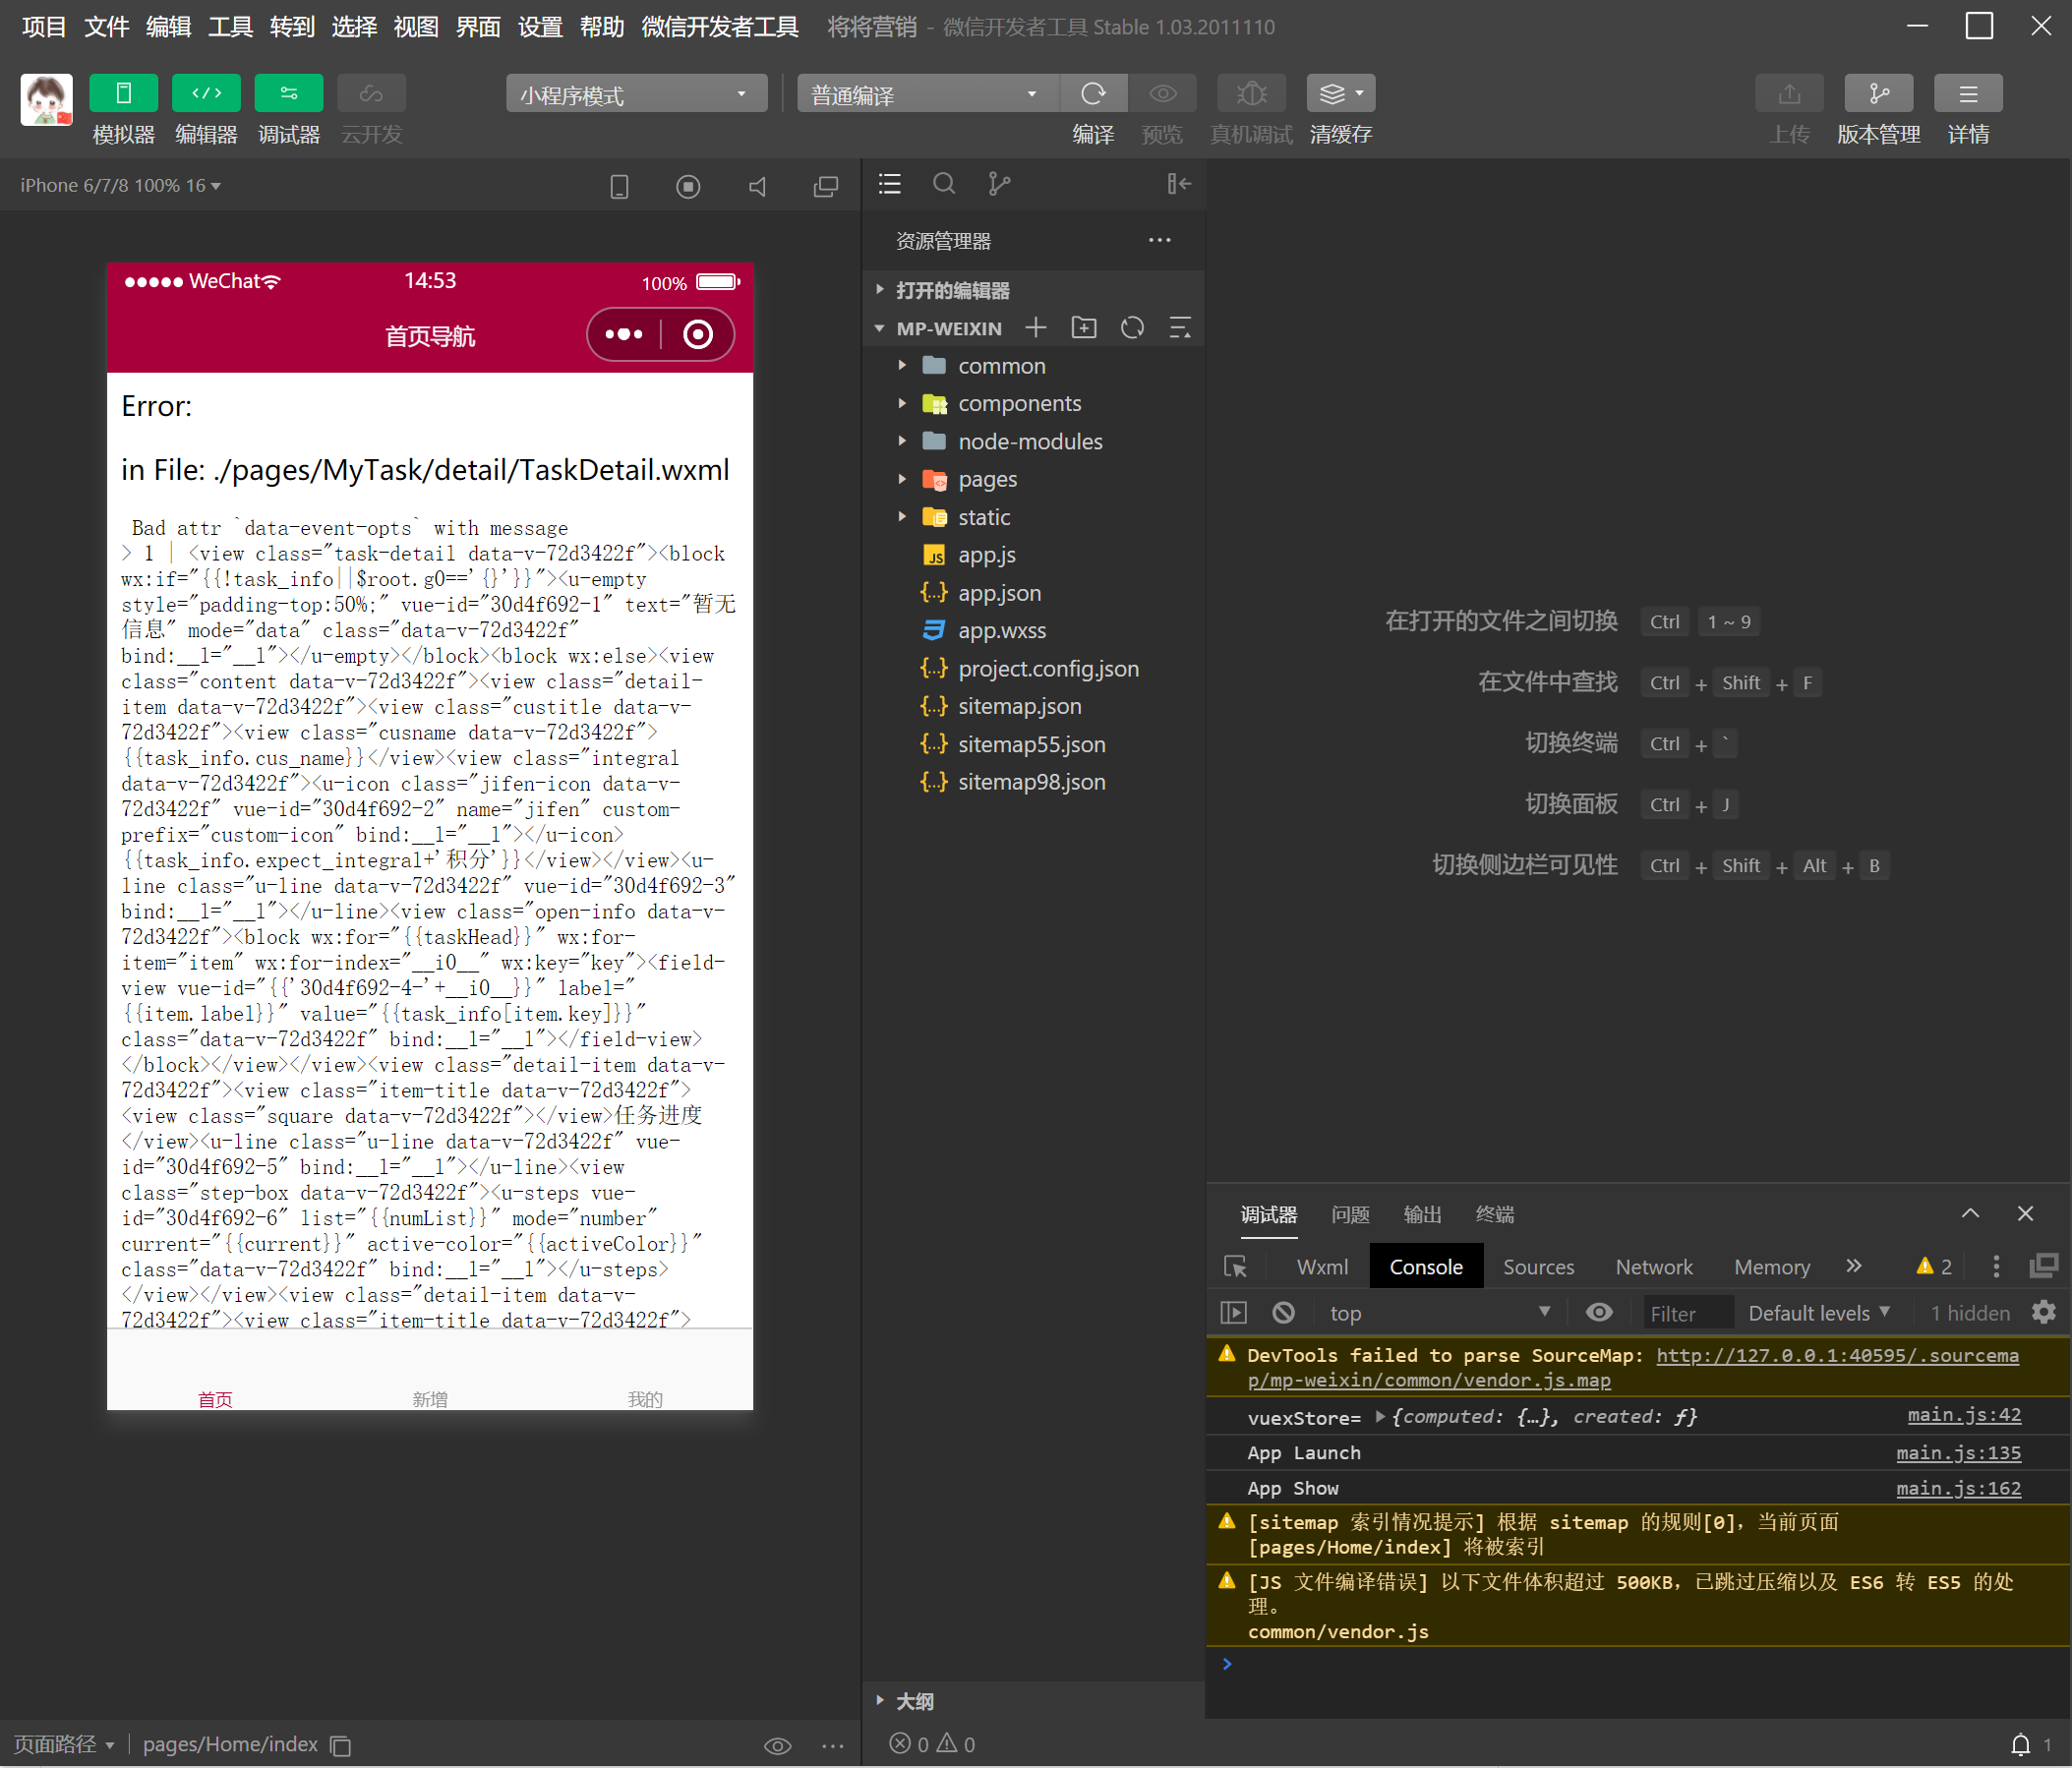Switch to the 终端 panel tab

tap(1495, 1215)
